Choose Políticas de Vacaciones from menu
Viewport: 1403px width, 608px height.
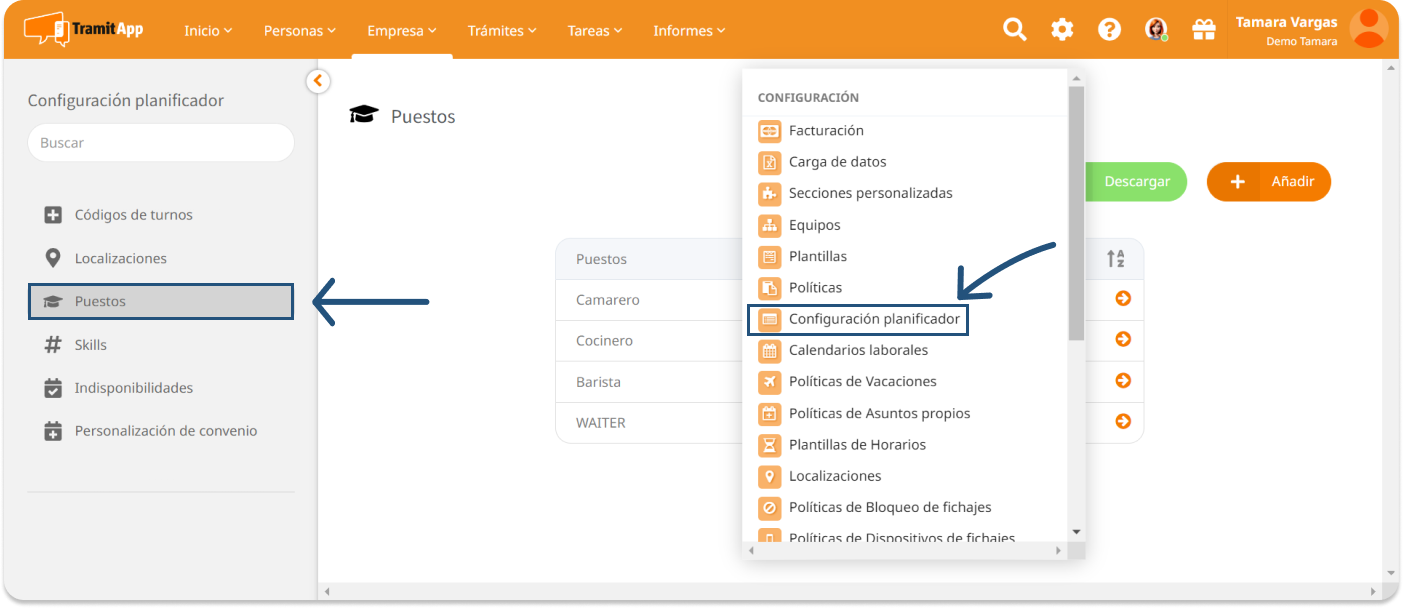pos(862,381)
